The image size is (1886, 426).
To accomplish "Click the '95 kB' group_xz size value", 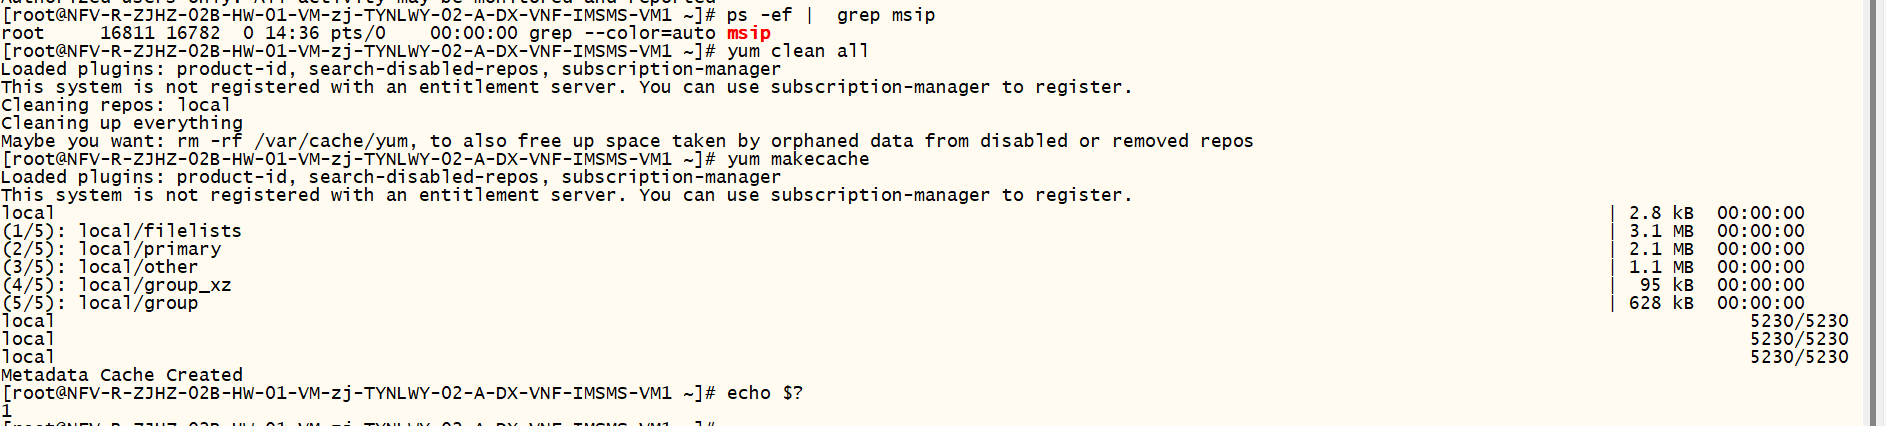I will click(x=1666, y=285).
